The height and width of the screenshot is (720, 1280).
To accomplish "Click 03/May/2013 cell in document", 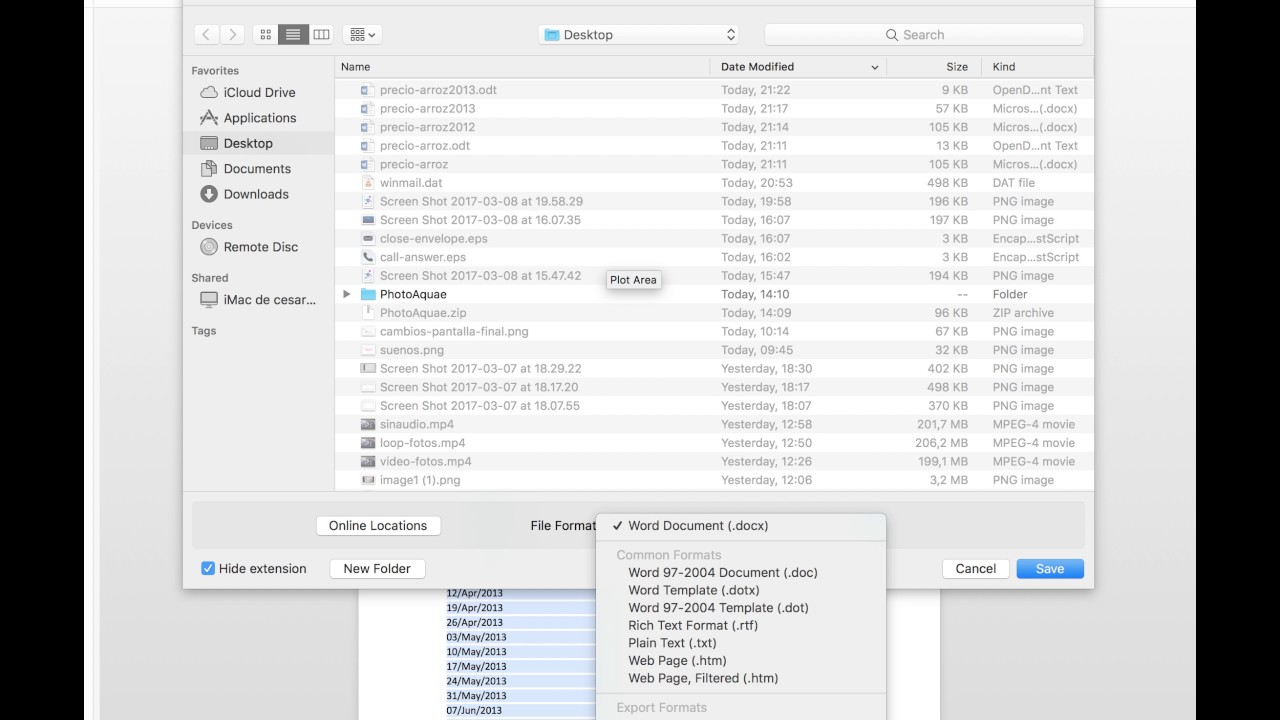I will 476,637.
